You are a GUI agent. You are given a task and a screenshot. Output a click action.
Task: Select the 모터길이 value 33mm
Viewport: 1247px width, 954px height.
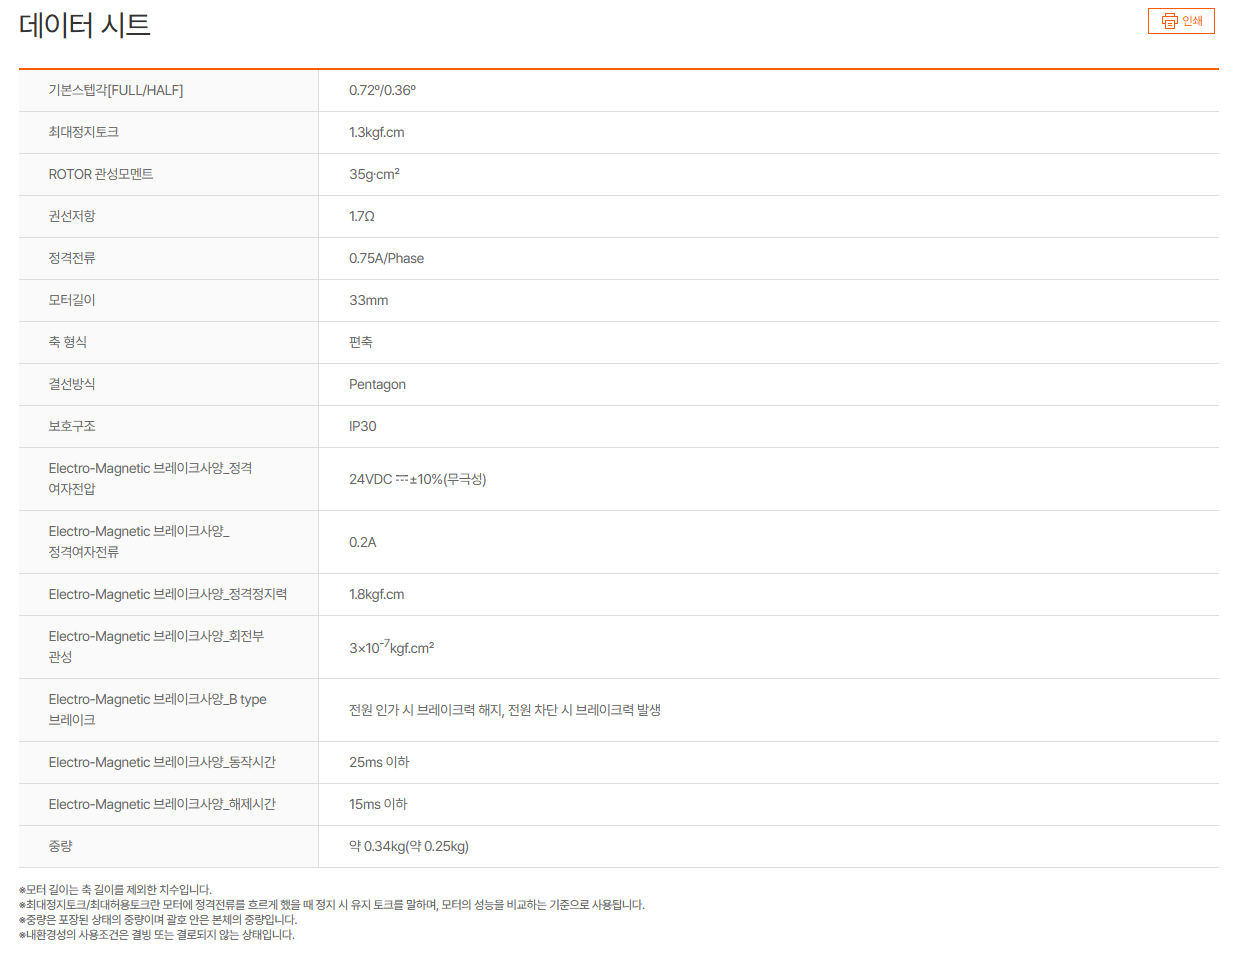coord(369,300)
